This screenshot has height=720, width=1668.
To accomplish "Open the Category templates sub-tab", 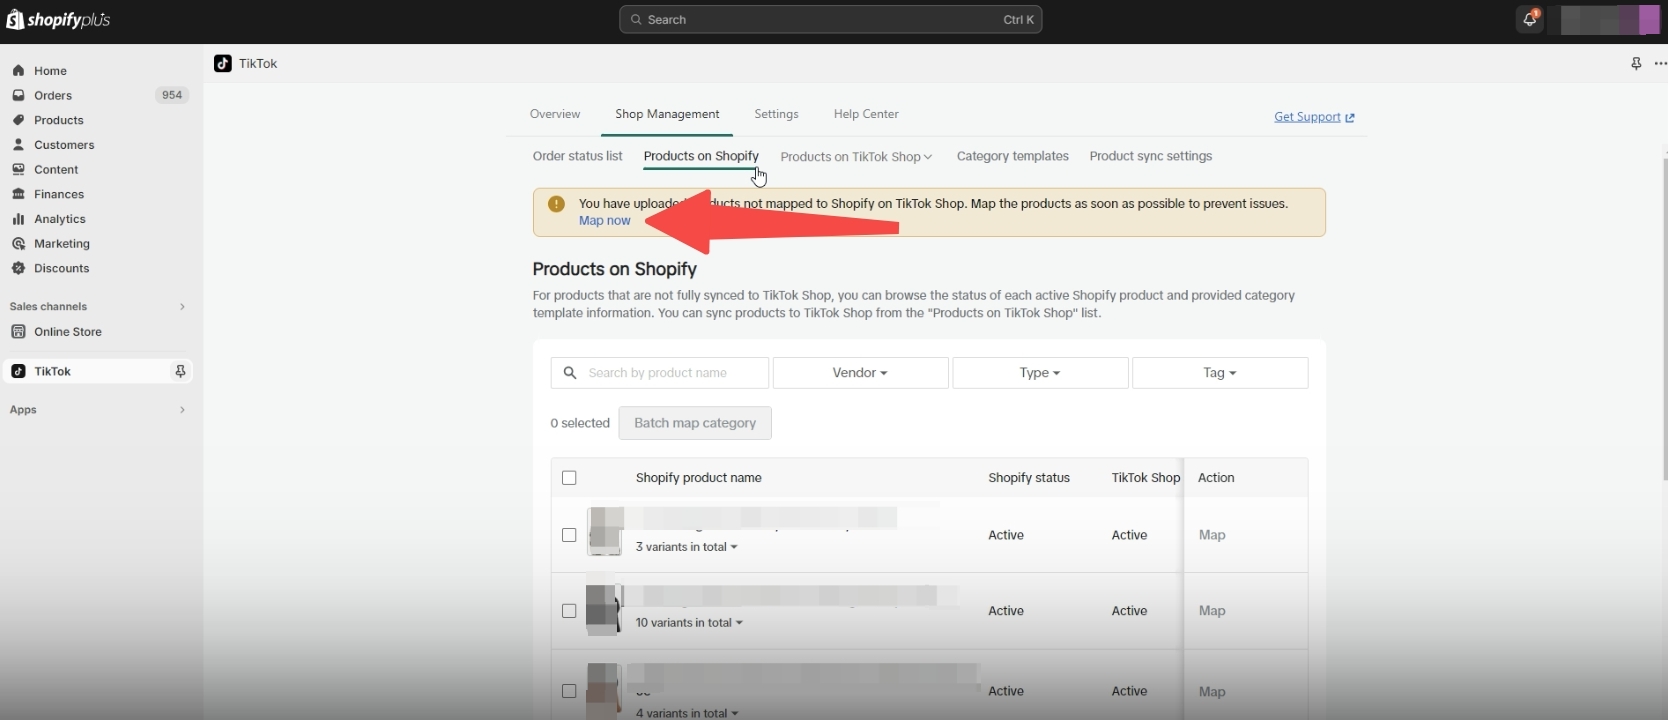I will (1012, 156).
